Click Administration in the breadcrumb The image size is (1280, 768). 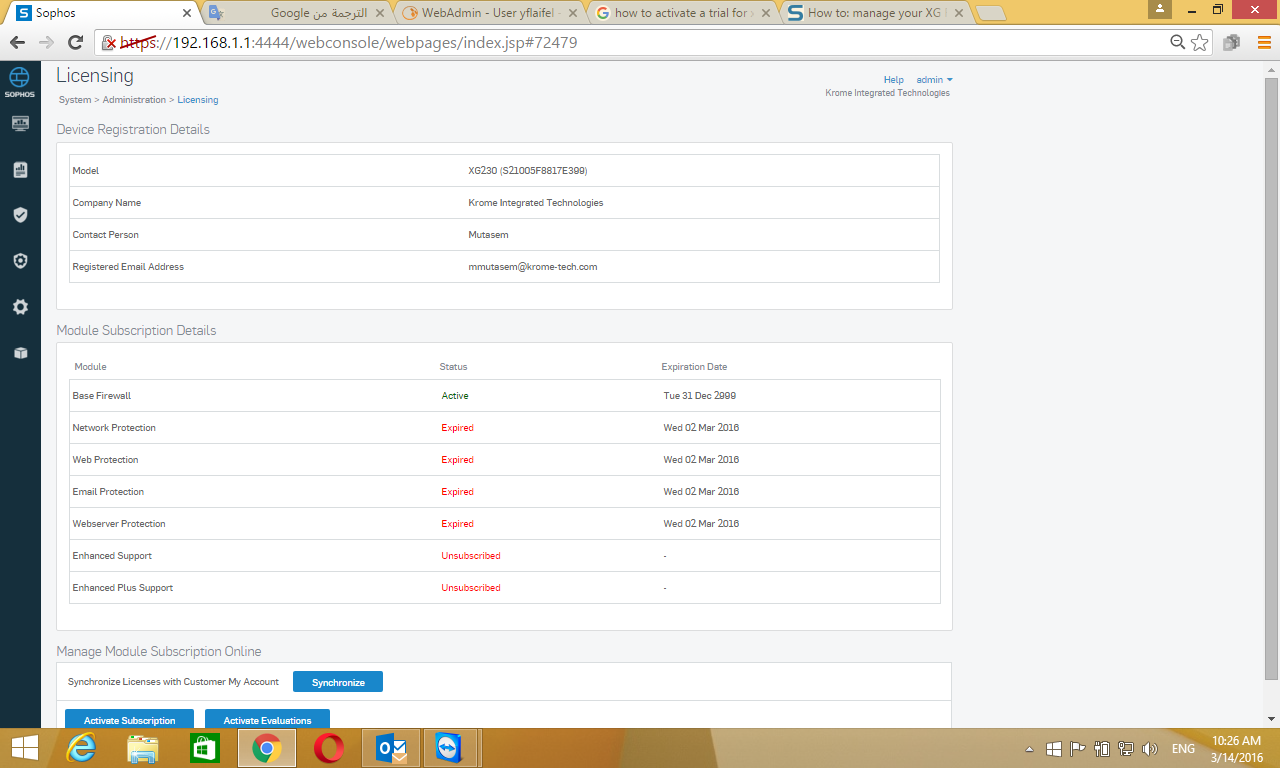pos(134,100)
